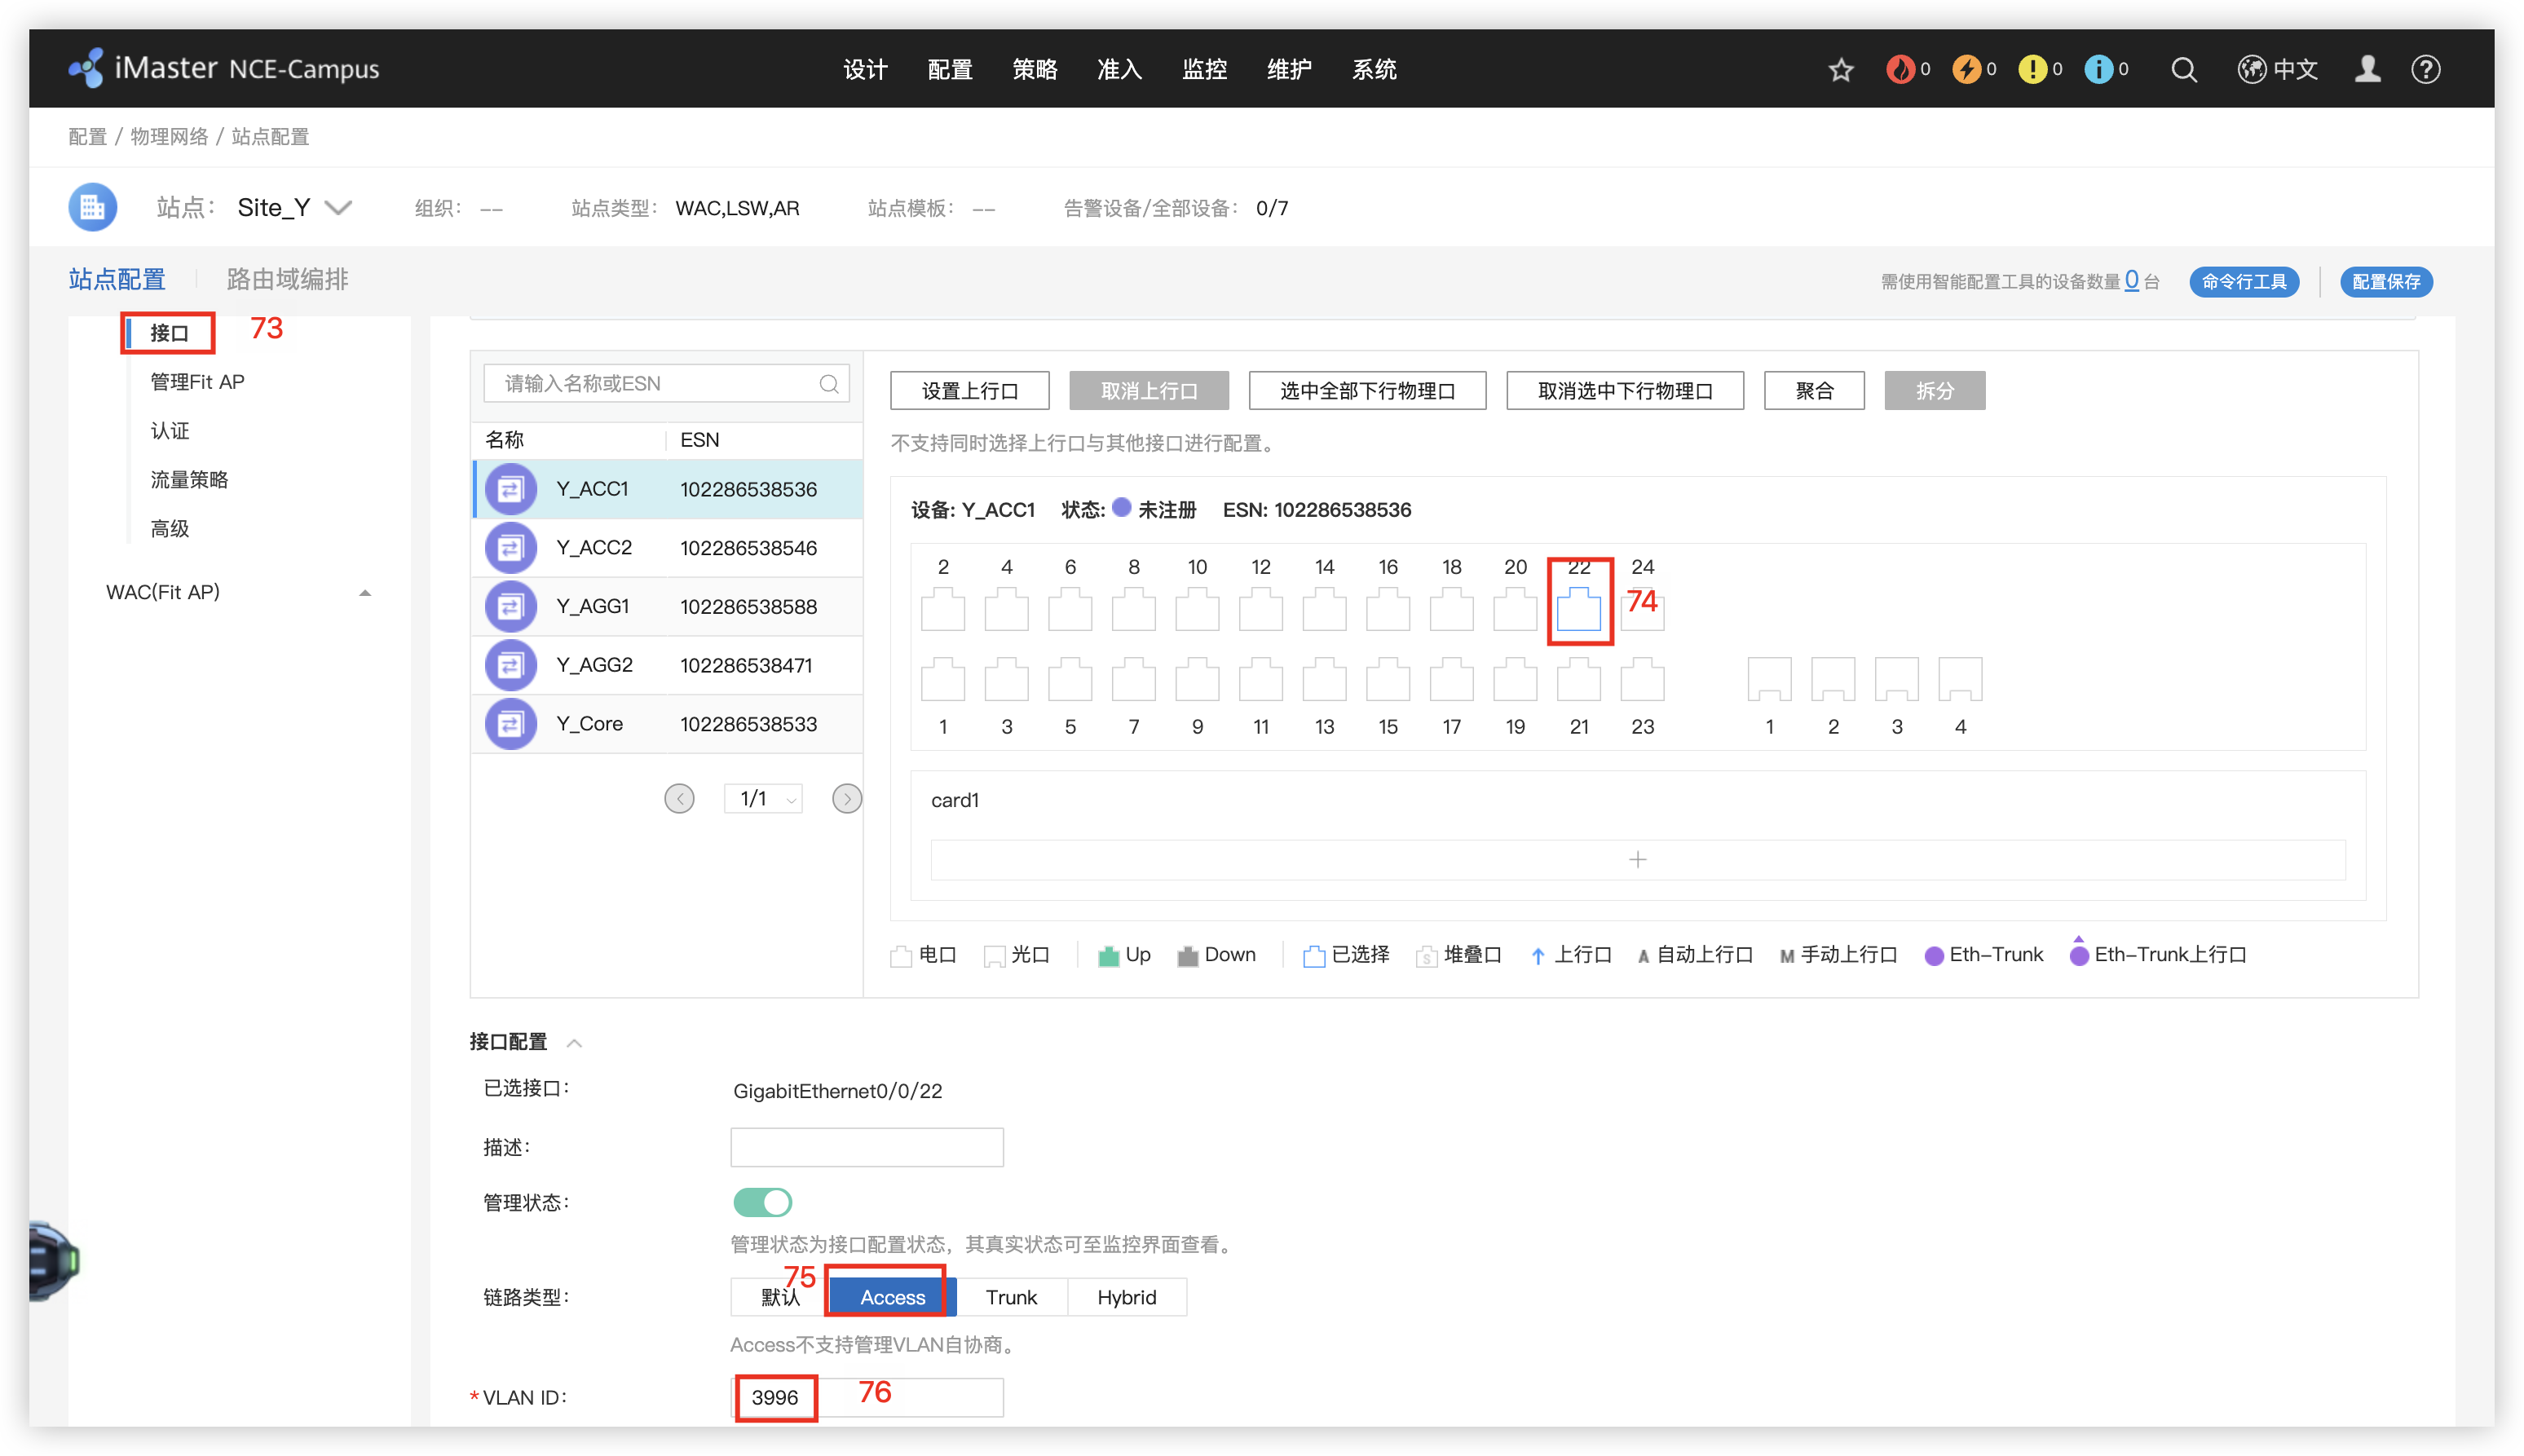Open the page 1/1 selector dropdown
Screen dimensions: 2524x1456
tap(764, 799)
